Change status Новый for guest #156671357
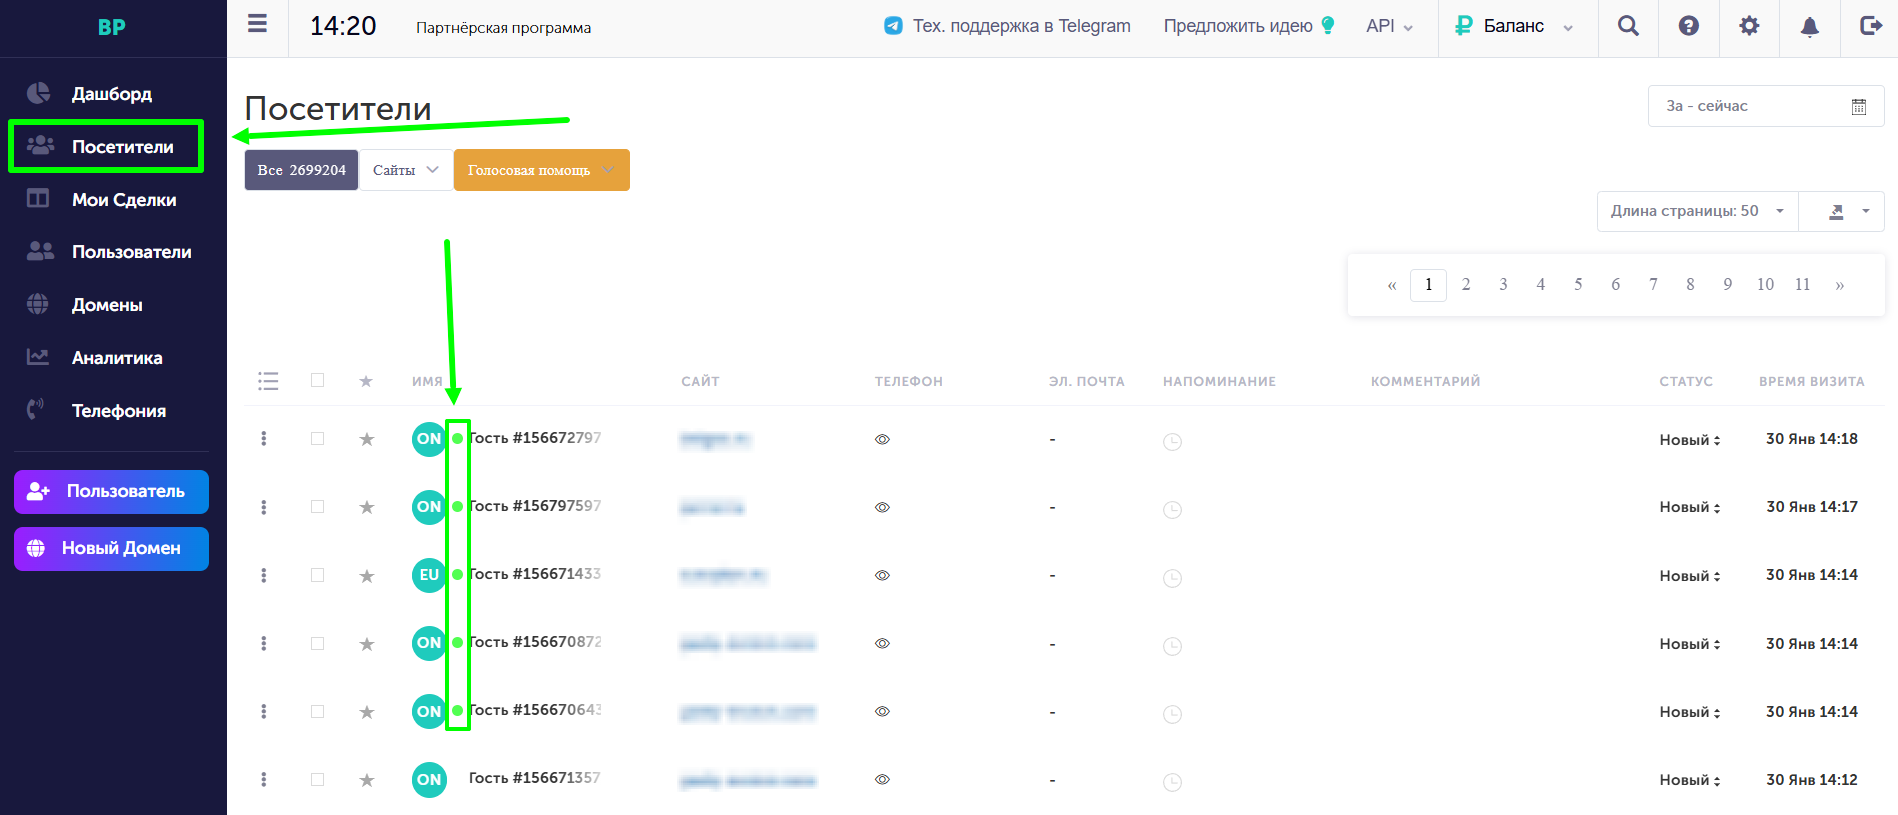The width and height of the screenshot is (1898, 815). tap(1690, 780)
